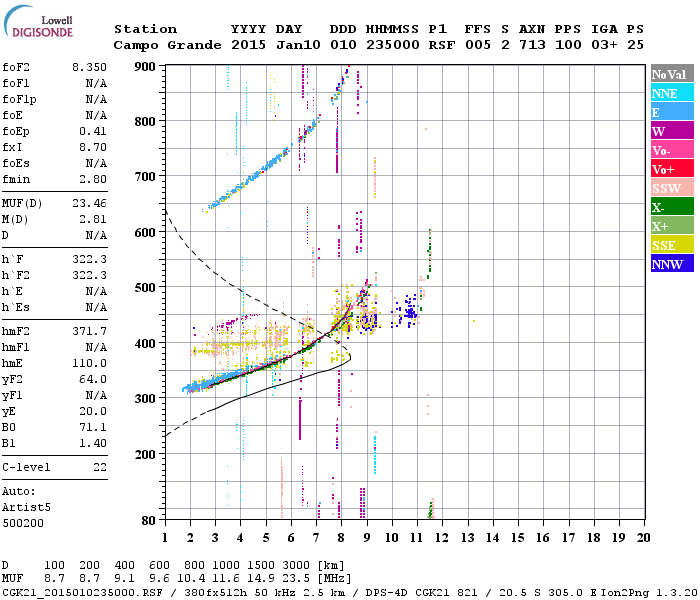The width and height of the screenshot is (700, 600).
Task: Click the 900 km height axis label
Action: click(145, 67)
